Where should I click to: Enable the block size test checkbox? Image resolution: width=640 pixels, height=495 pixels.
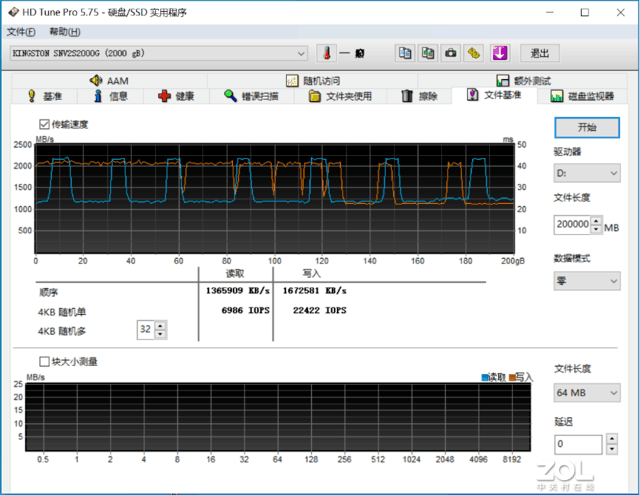tap(44, 361)
